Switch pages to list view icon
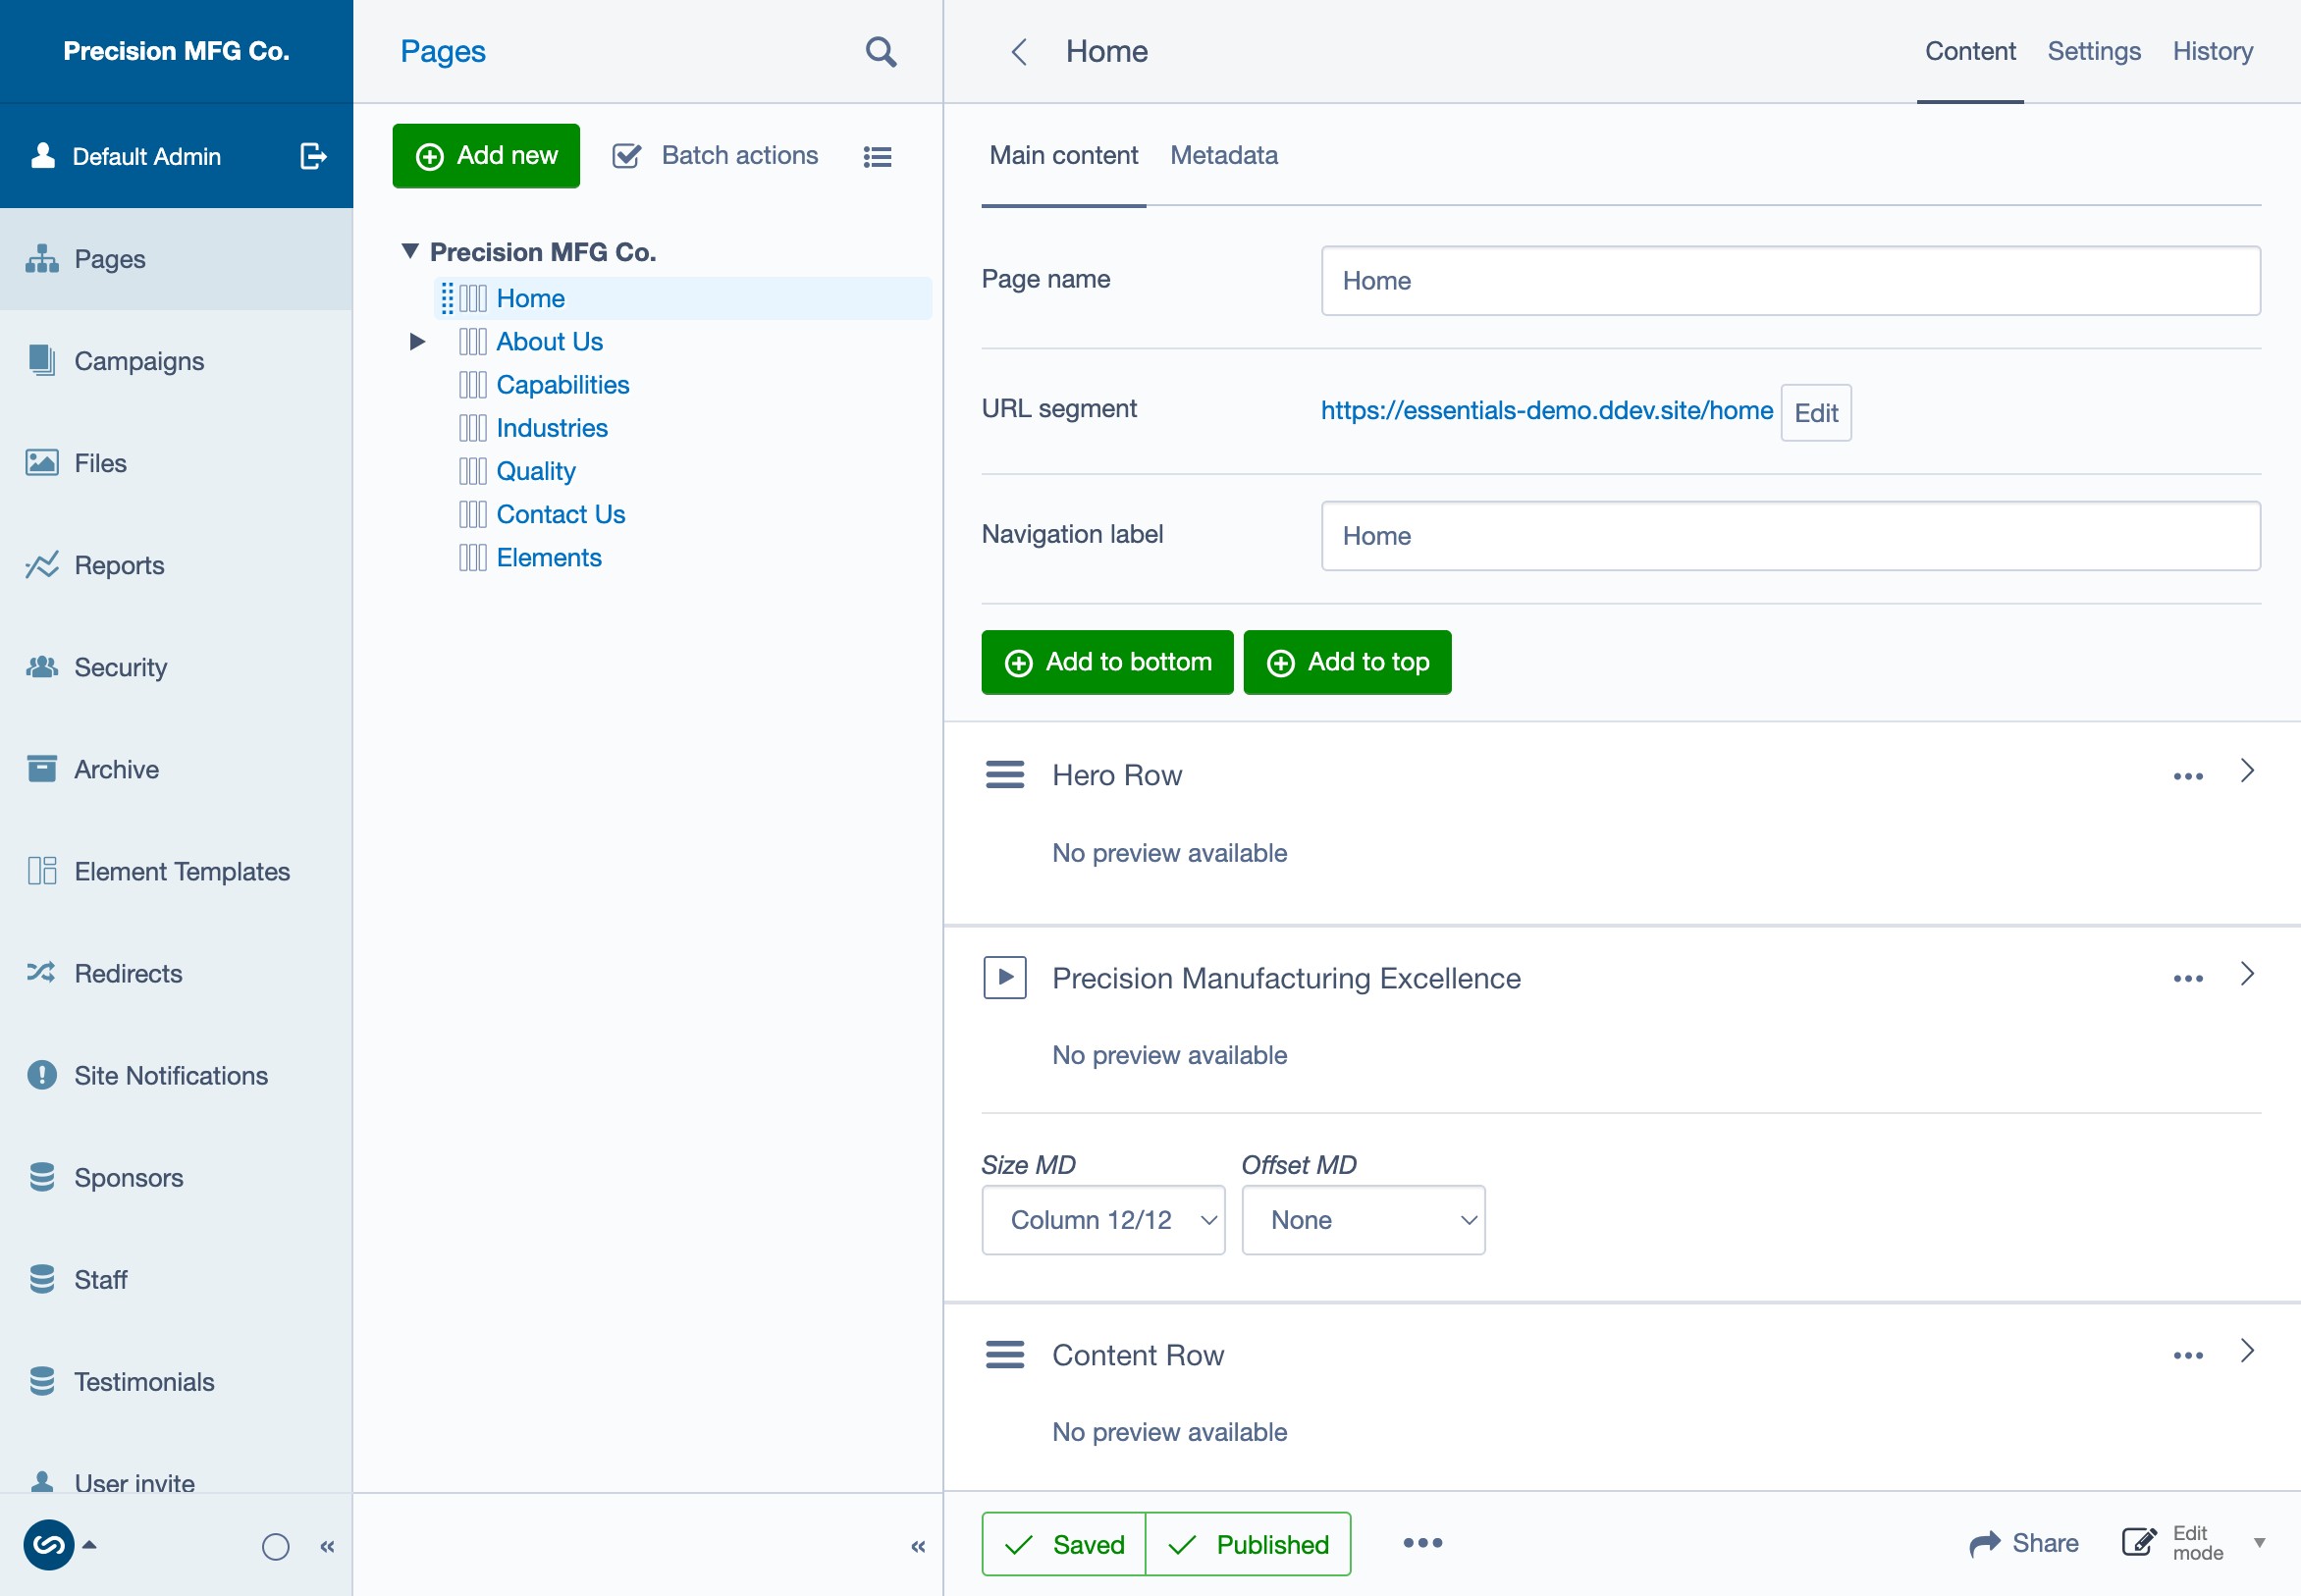The height and width of the screenshot is (1596, 2301). tap(877, 157)
